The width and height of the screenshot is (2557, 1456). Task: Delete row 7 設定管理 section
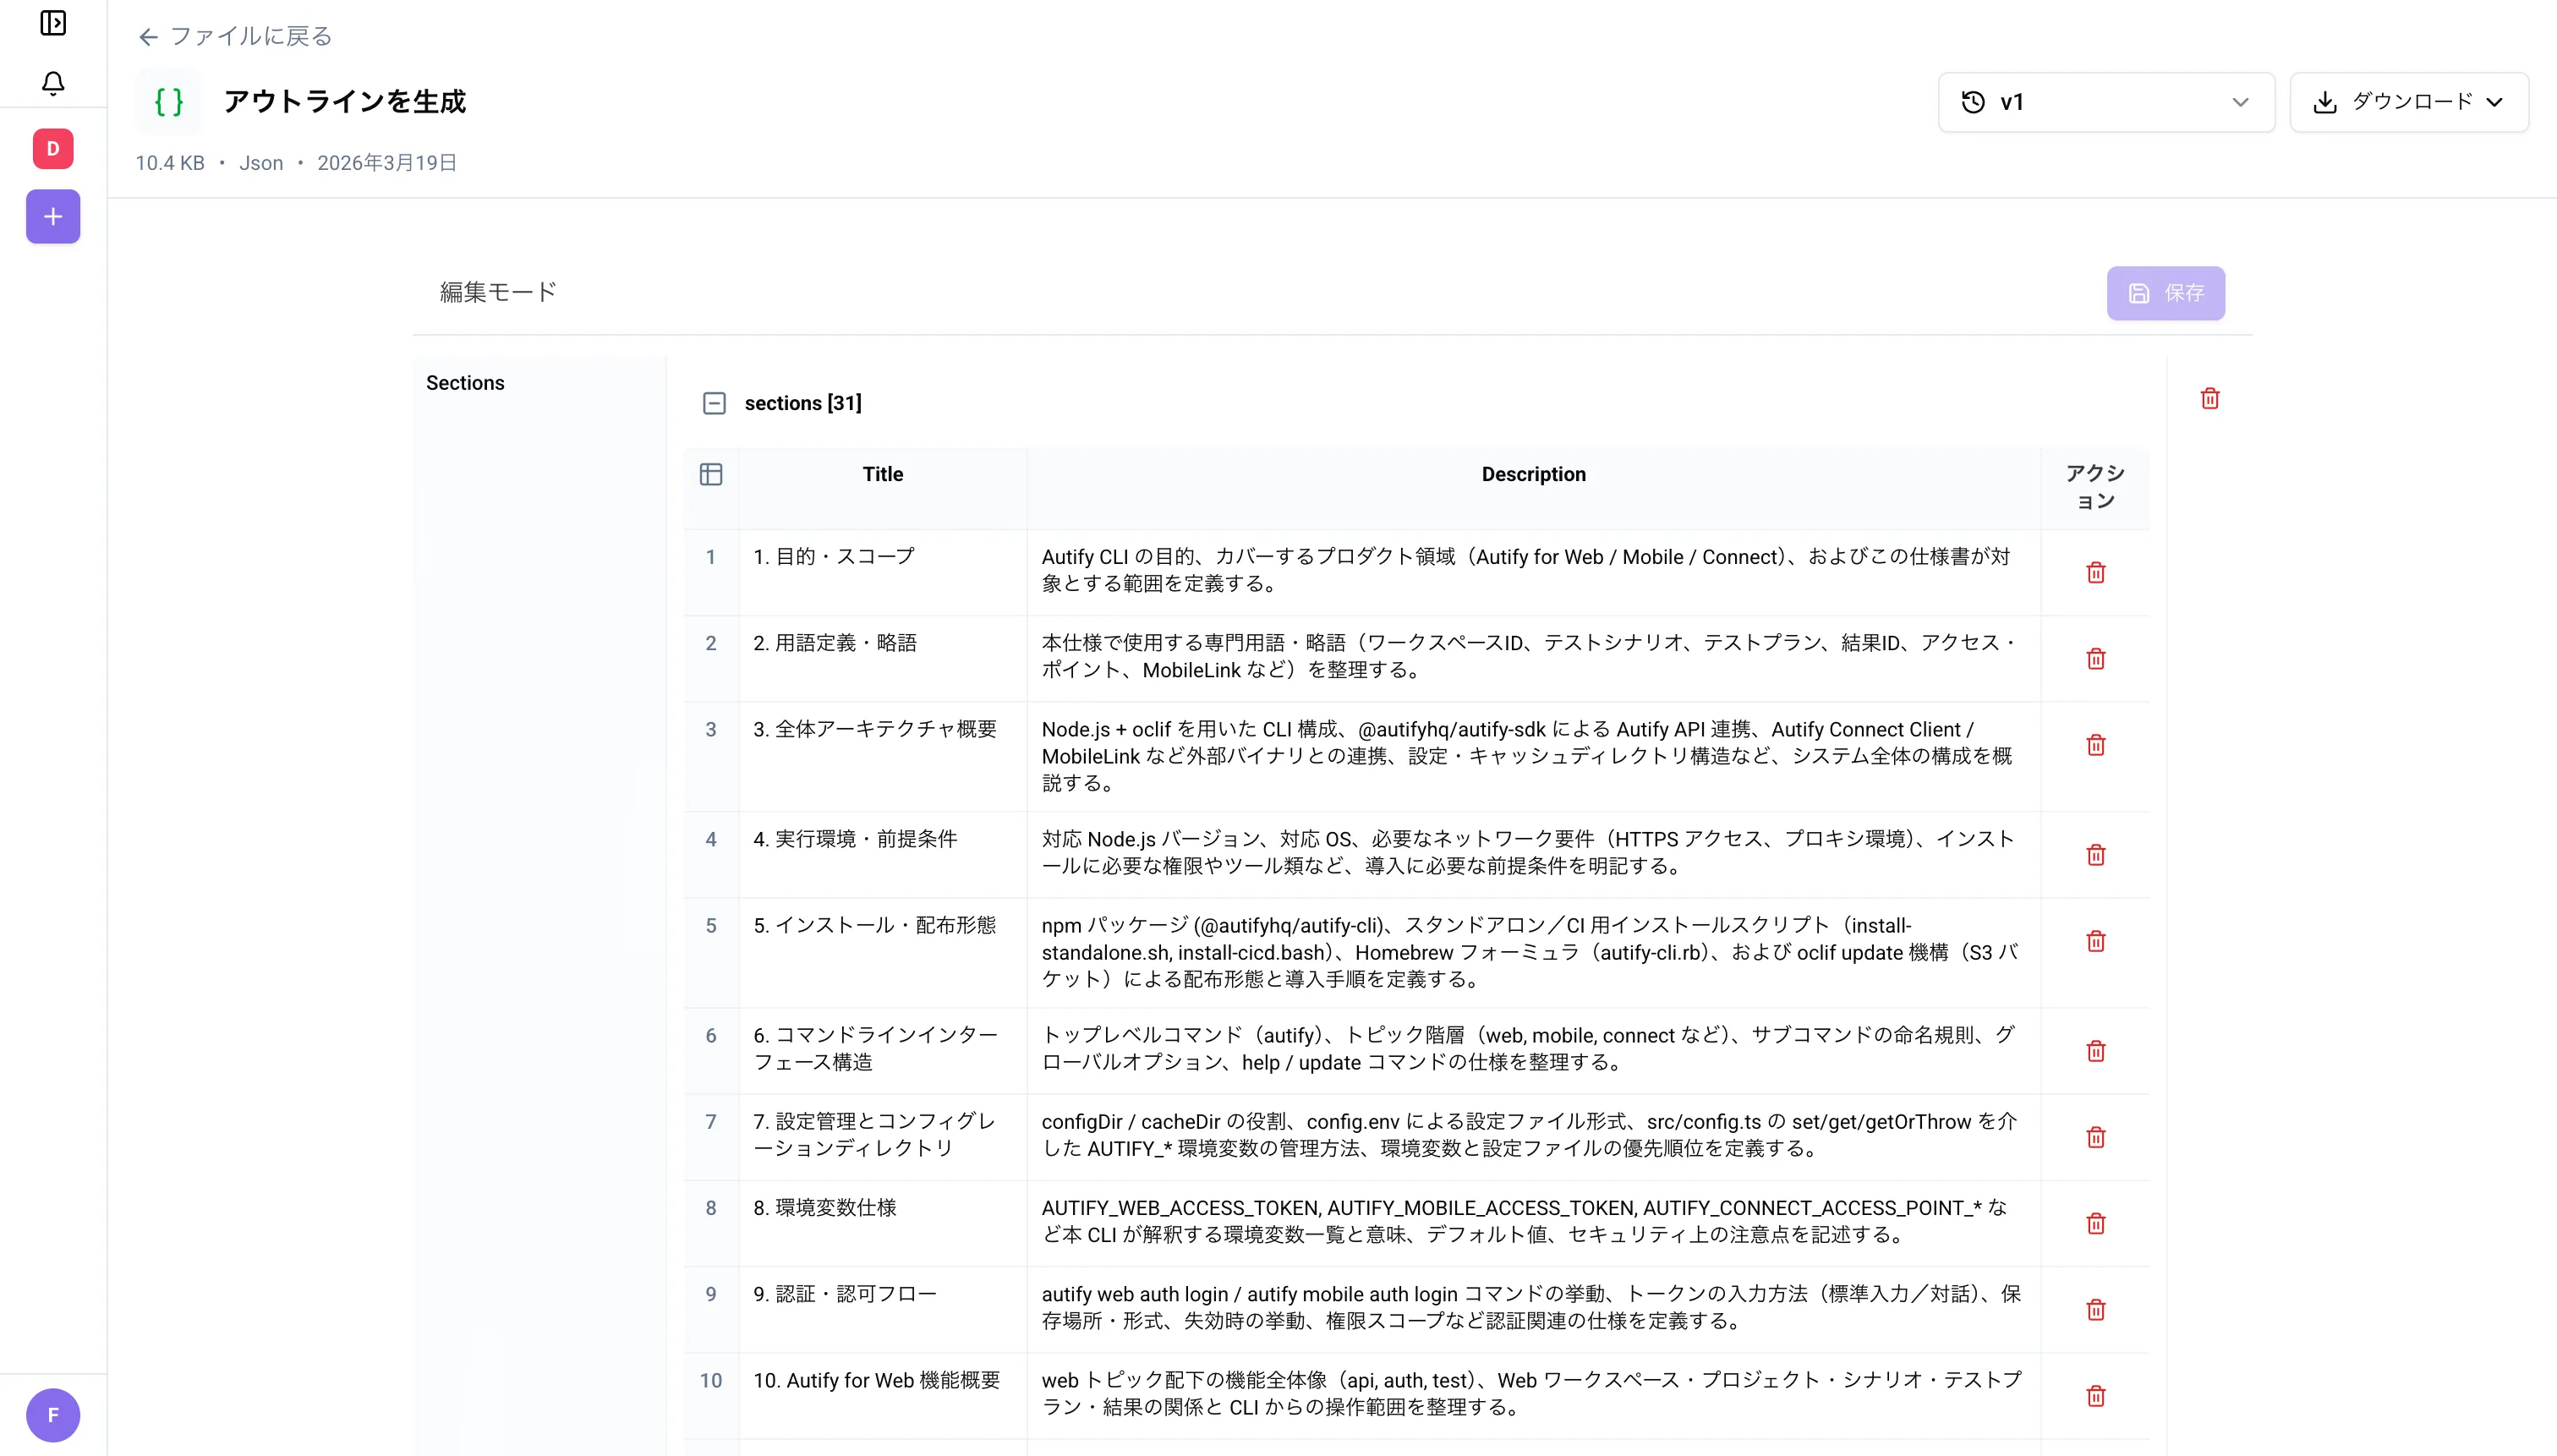pyautogui.click(x=2096, y=1137)
